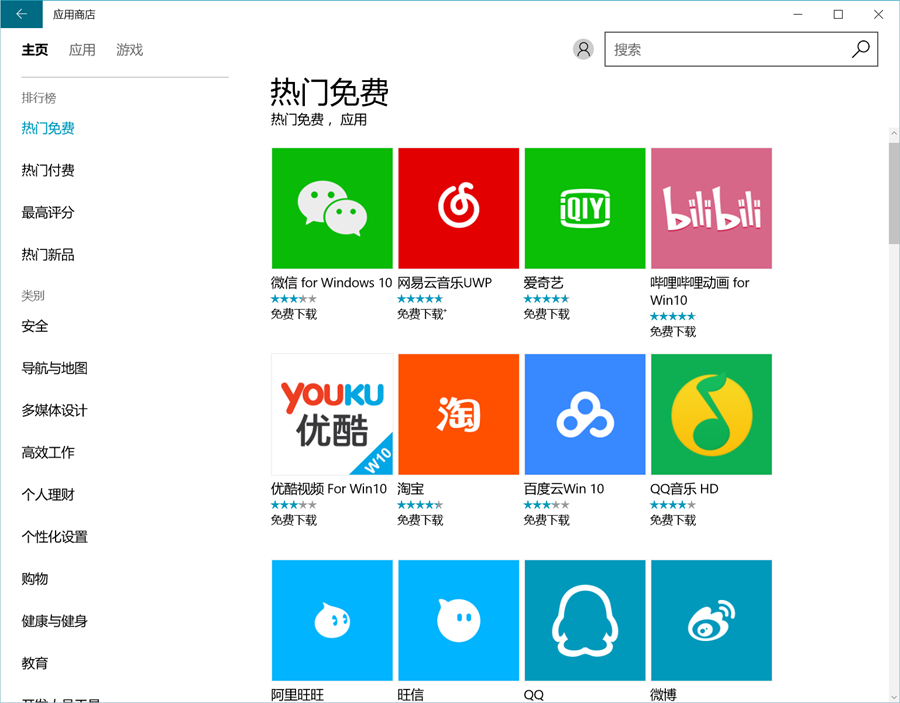Select the 爱奇艺 app icon

click(584, 207)
